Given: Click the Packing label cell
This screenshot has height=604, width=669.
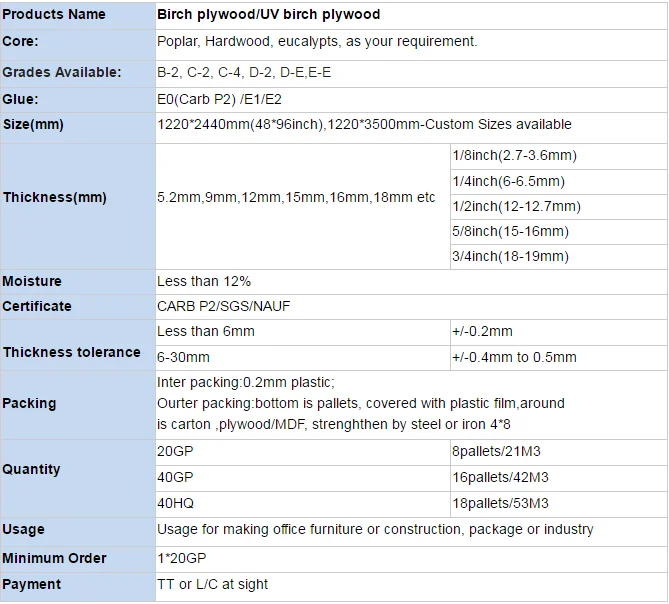Looking at the screenshot, I should [x=29, y=403].
